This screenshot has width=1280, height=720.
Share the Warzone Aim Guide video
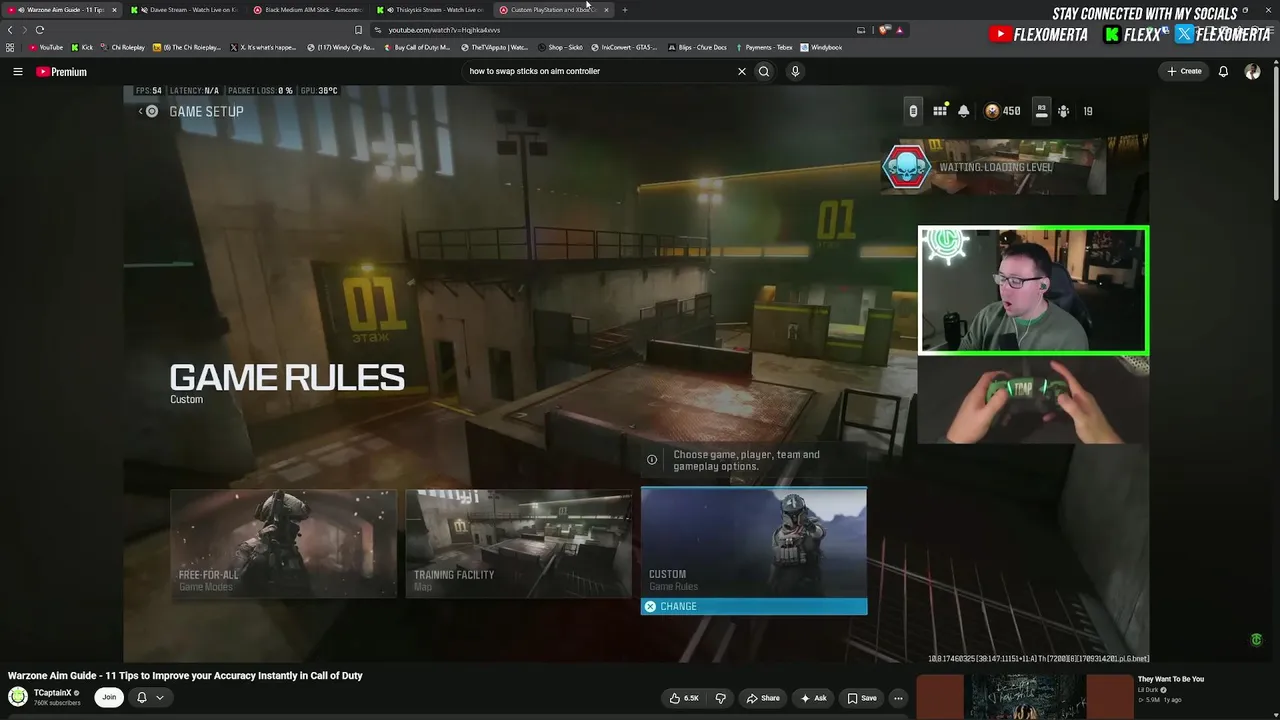763,698
